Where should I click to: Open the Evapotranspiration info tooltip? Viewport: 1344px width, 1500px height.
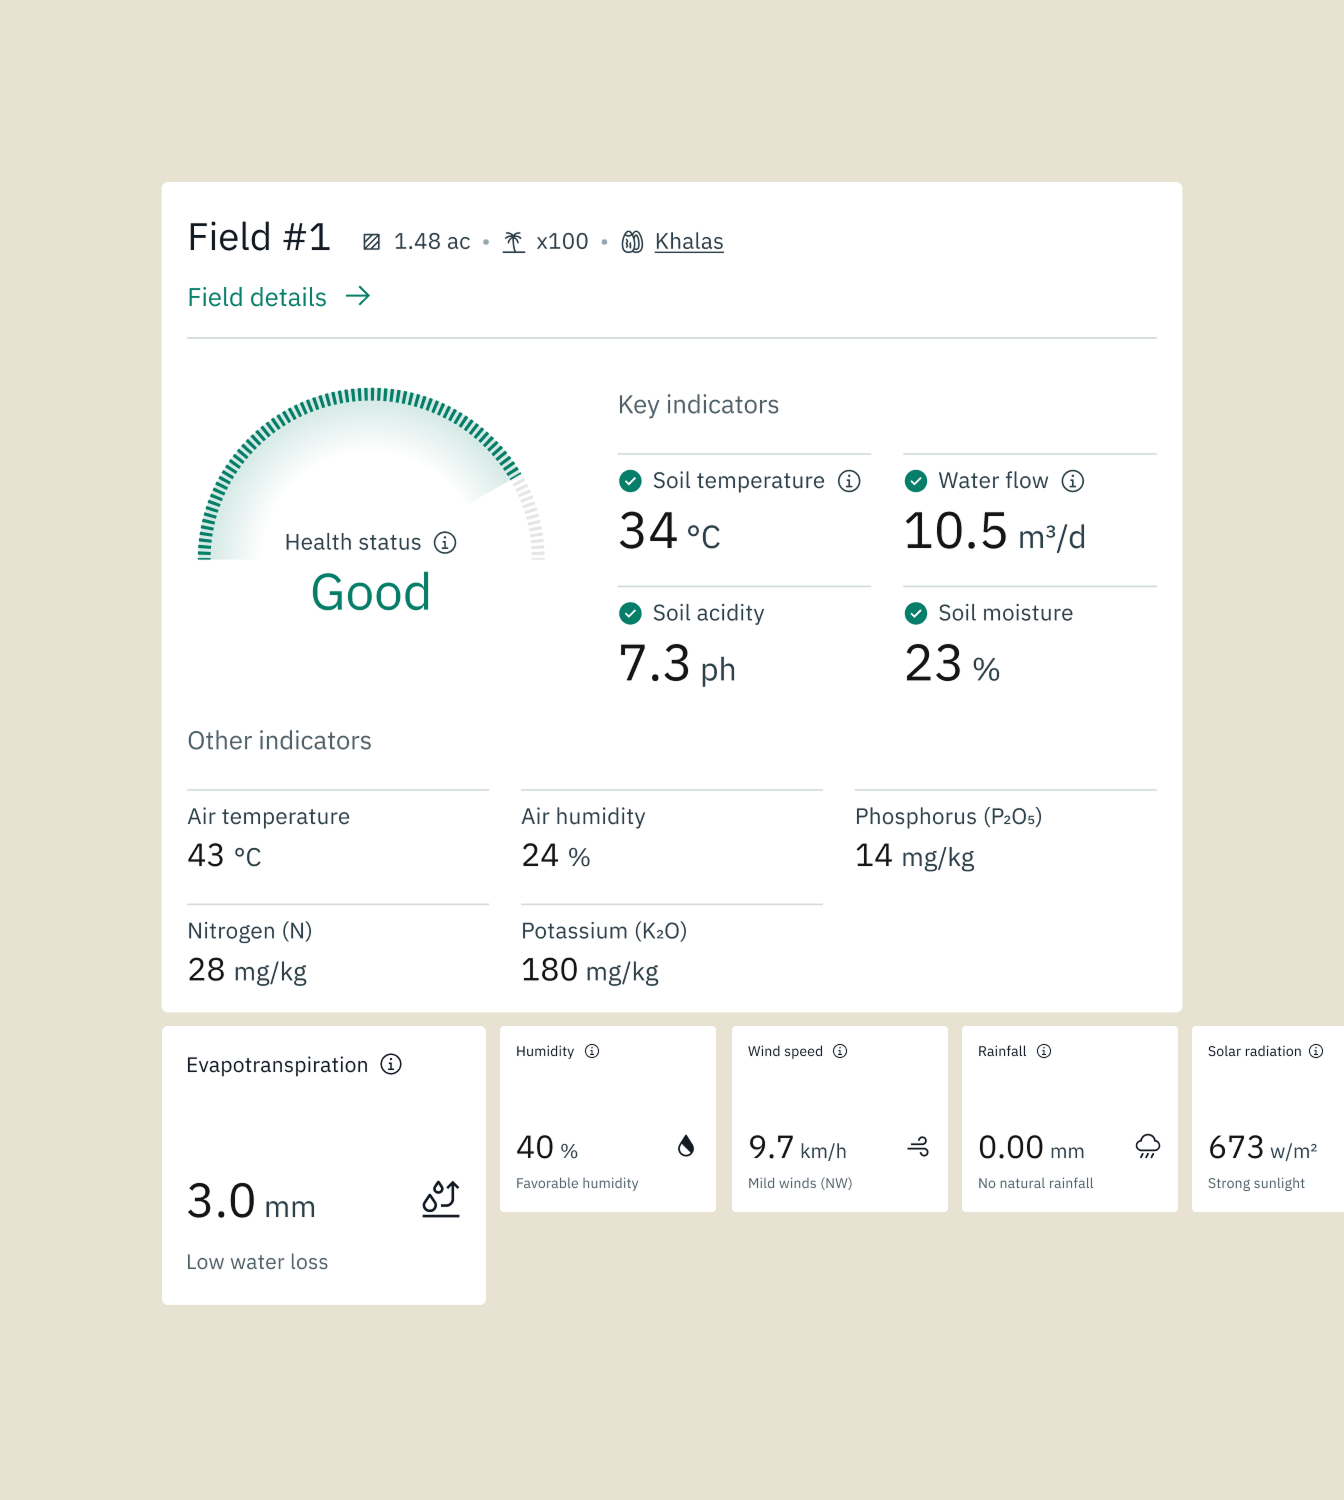(x=392, y=1065)
